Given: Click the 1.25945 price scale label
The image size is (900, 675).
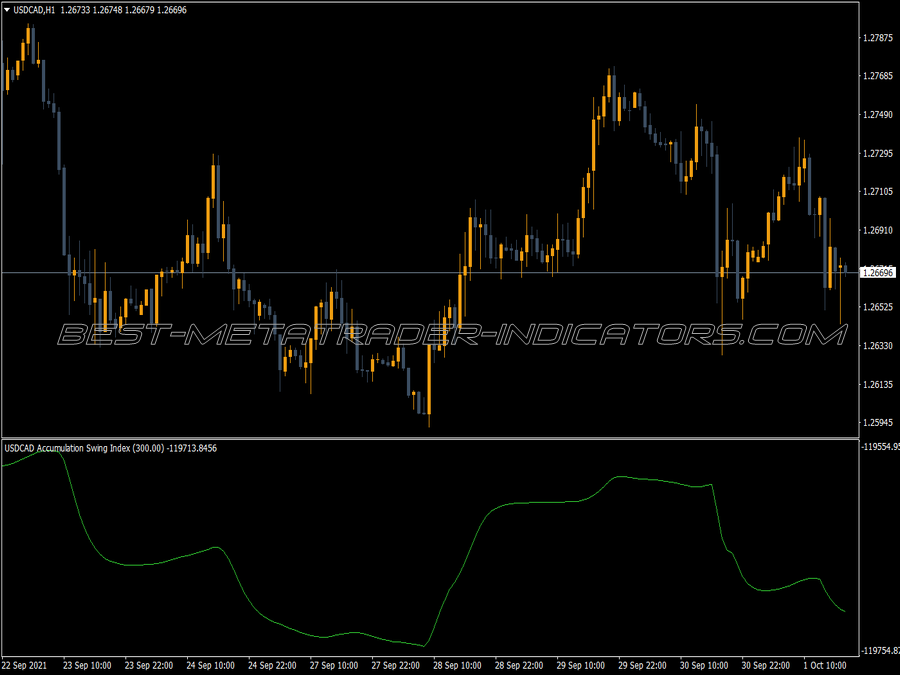Looking at the screenshot, I should 878,422.
